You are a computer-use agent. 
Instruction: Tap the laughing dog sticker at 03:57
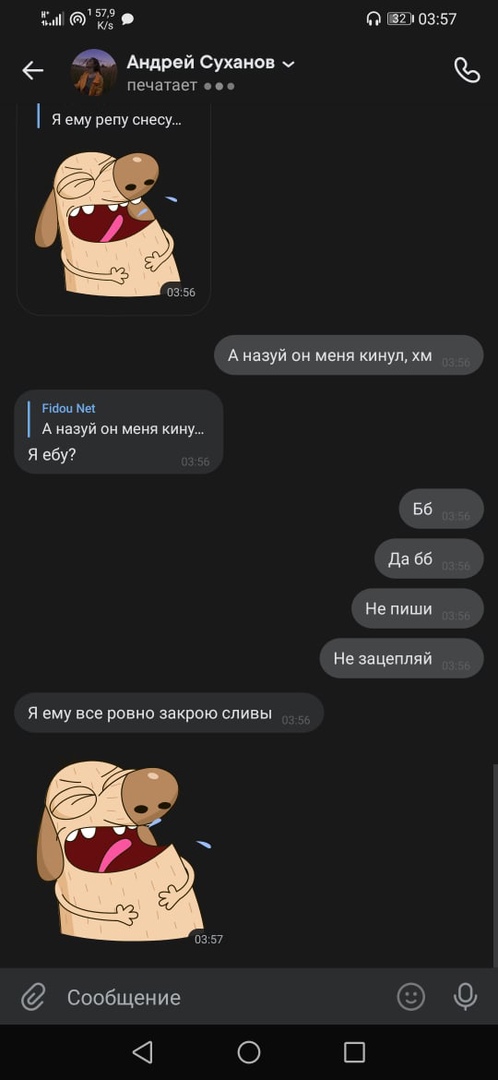121,851
